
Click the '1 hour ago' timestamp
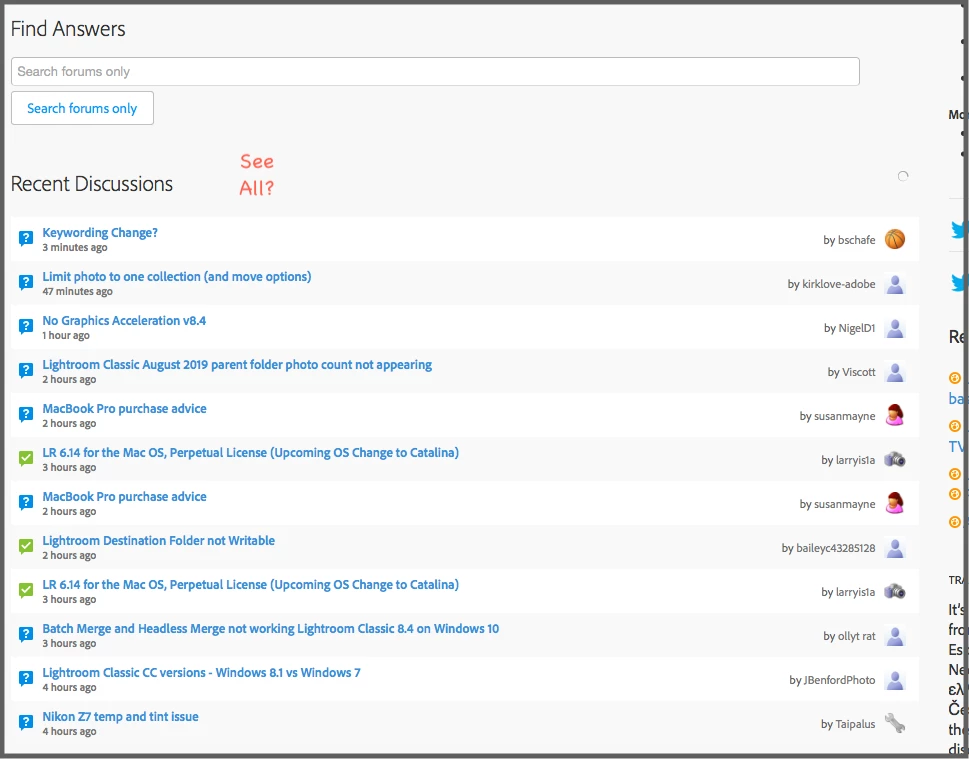[66, 335]
